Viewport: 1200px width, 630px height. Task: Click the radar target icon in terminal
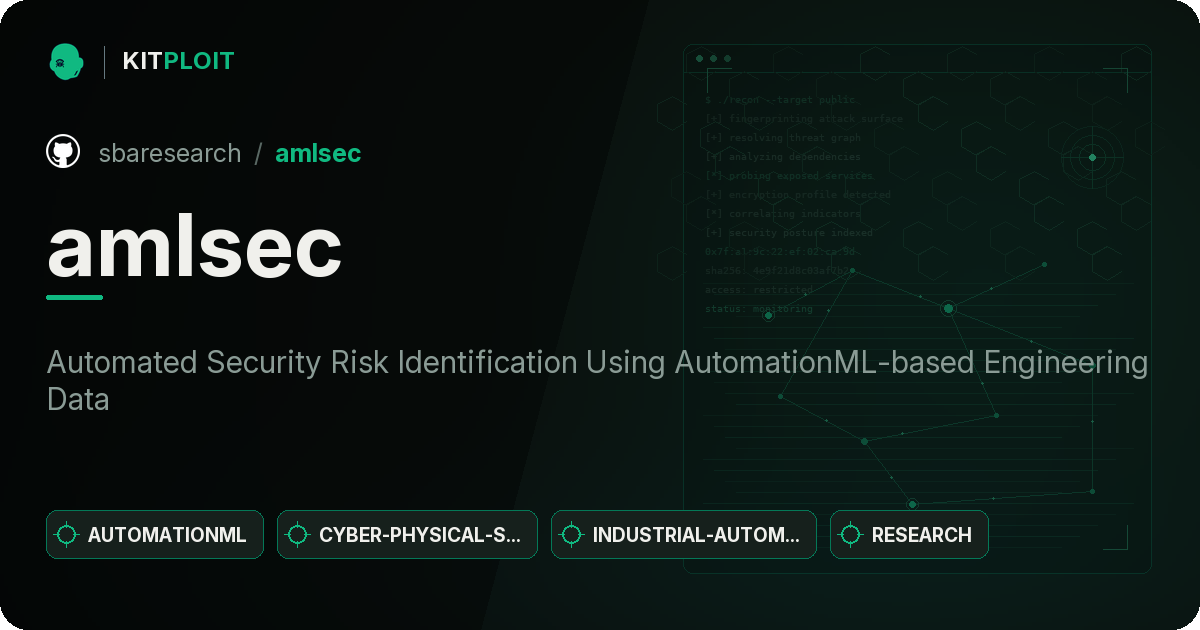click(1092, 157)
